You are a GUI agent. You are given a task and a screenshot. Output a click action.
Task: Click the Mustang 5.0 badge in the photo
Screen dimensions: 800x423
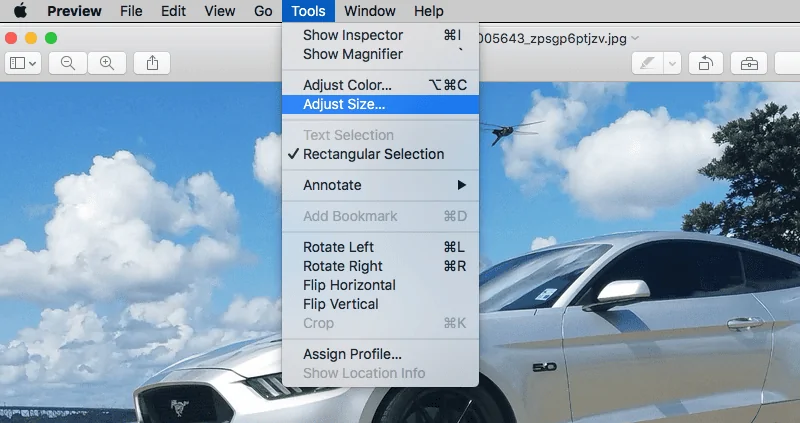pos(544,367)
